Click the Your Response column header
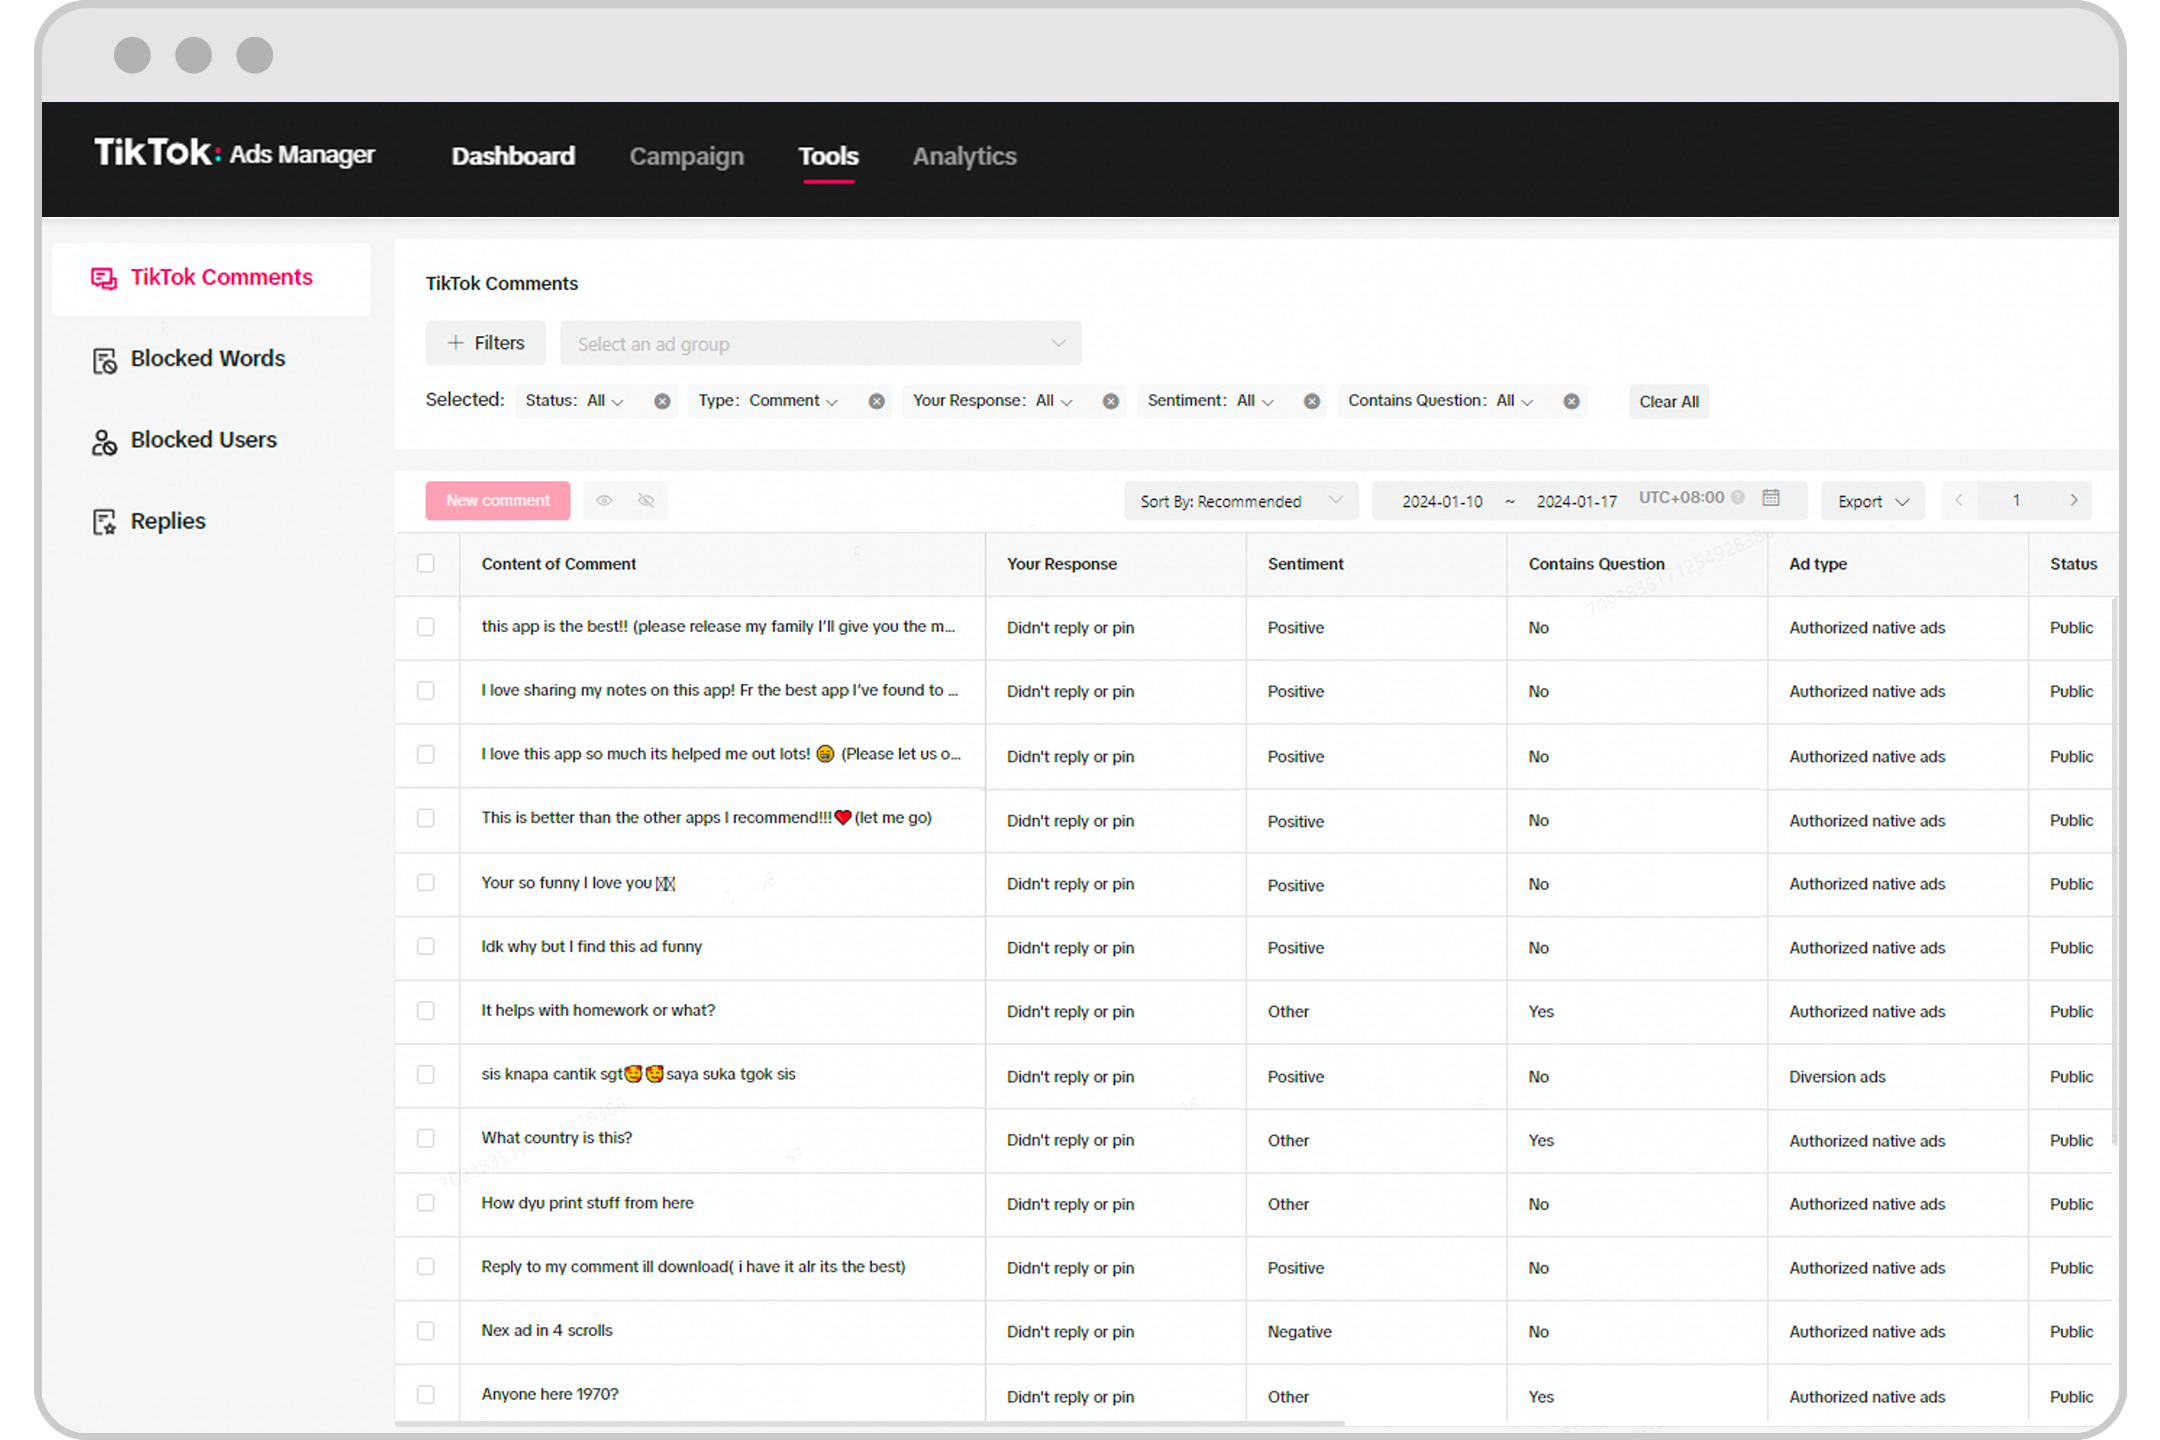The height and width of the screenshot is (1440, 2160). (1061, 564)
